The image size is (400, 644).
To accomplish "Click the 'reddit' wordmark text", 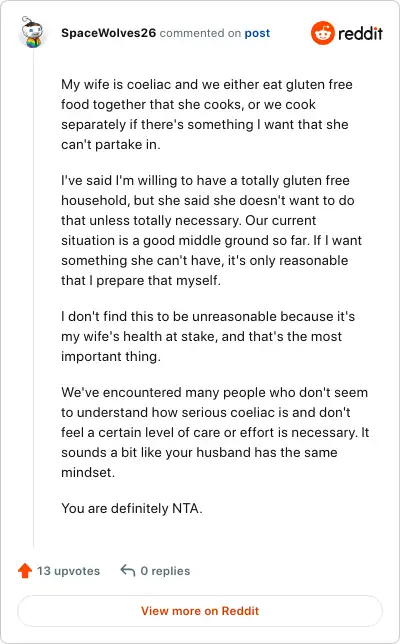I will tap(360, 33).
